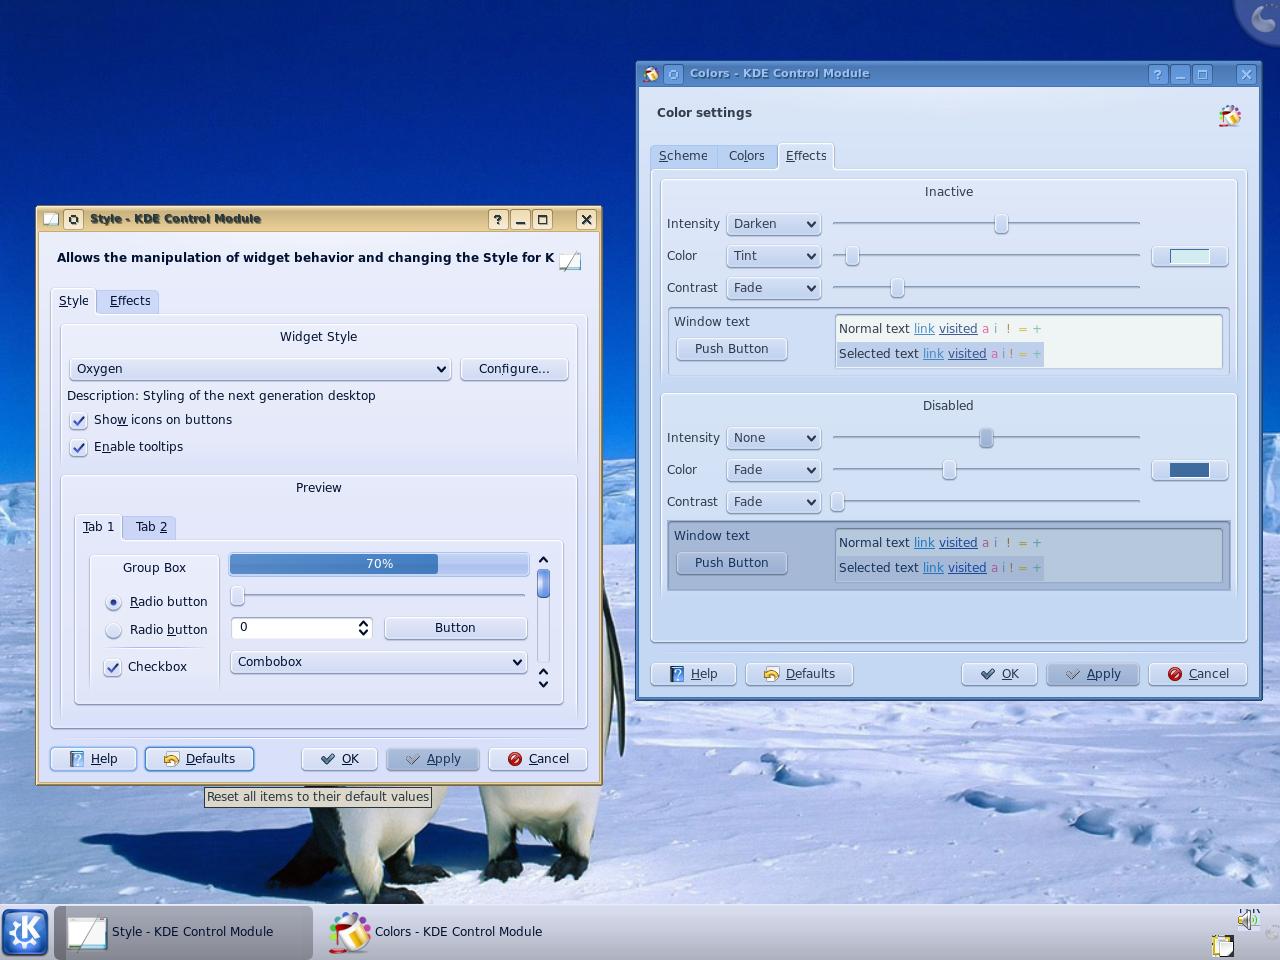The width and height of the screenshot is (1280, 960).
Task: Click OK in the Style window
Action: tap(339, 759)
